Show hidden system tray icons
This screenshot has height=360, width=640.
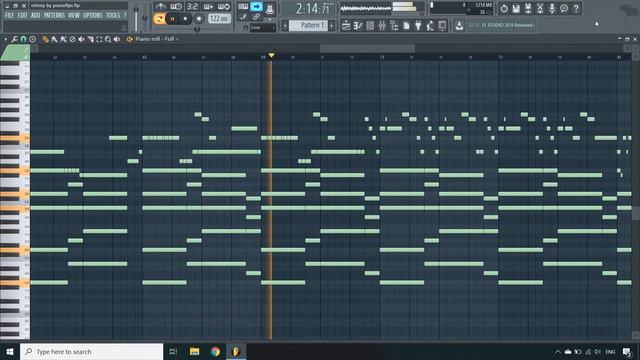(x=557, y=351)
